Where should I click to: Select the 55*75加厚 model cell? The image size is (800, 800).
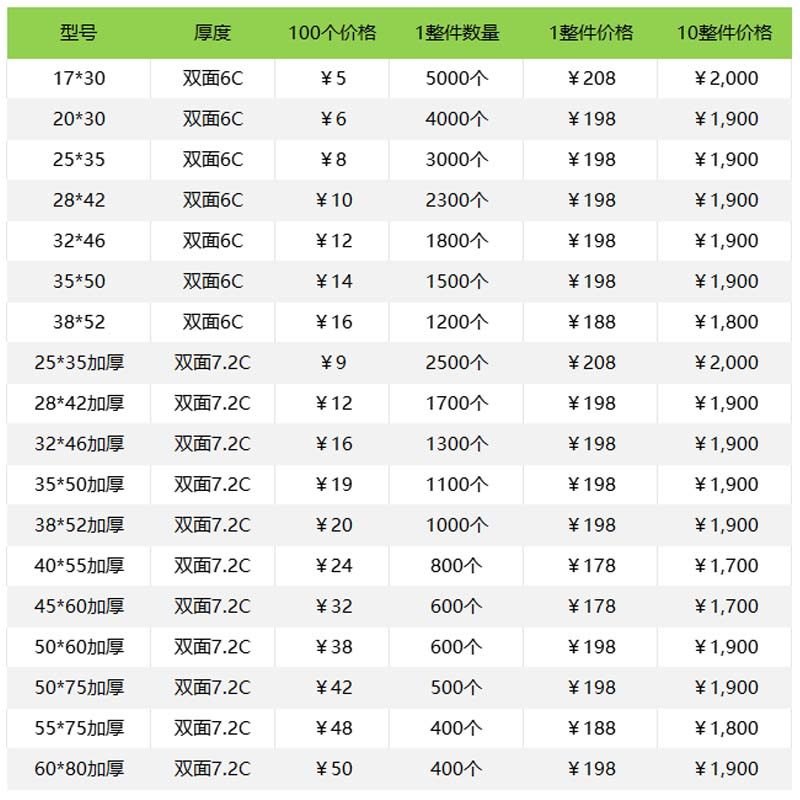(x=79, y=728)
